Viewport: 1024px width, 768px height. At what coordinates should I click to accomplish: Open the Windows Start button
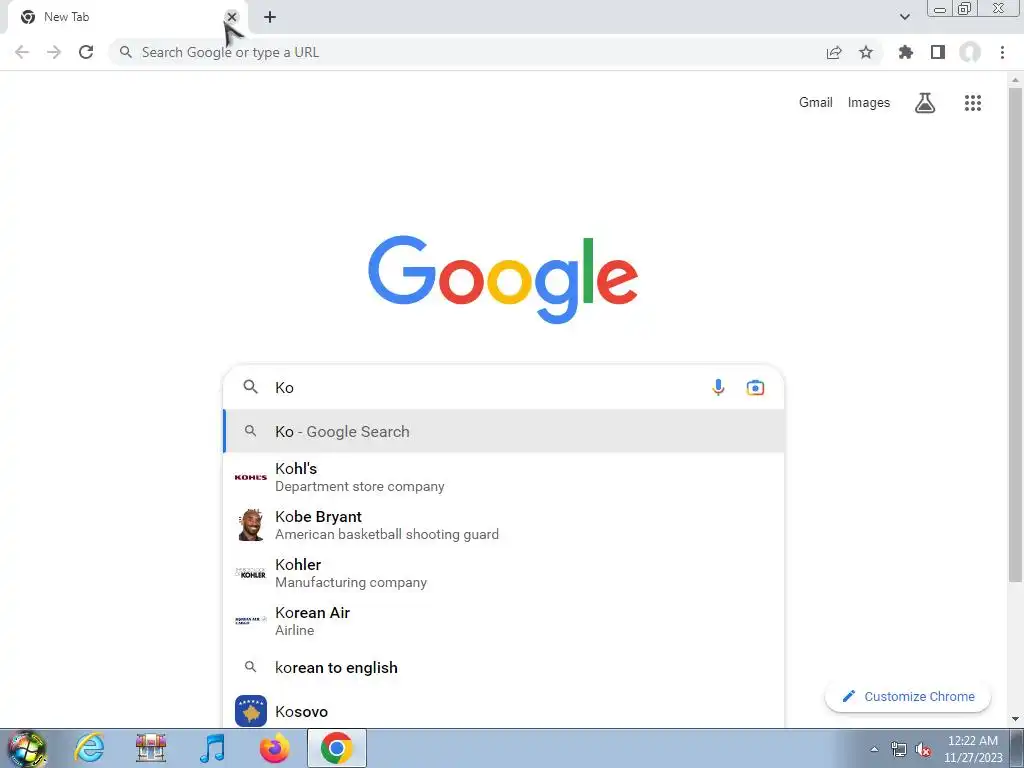pos(27,748)
